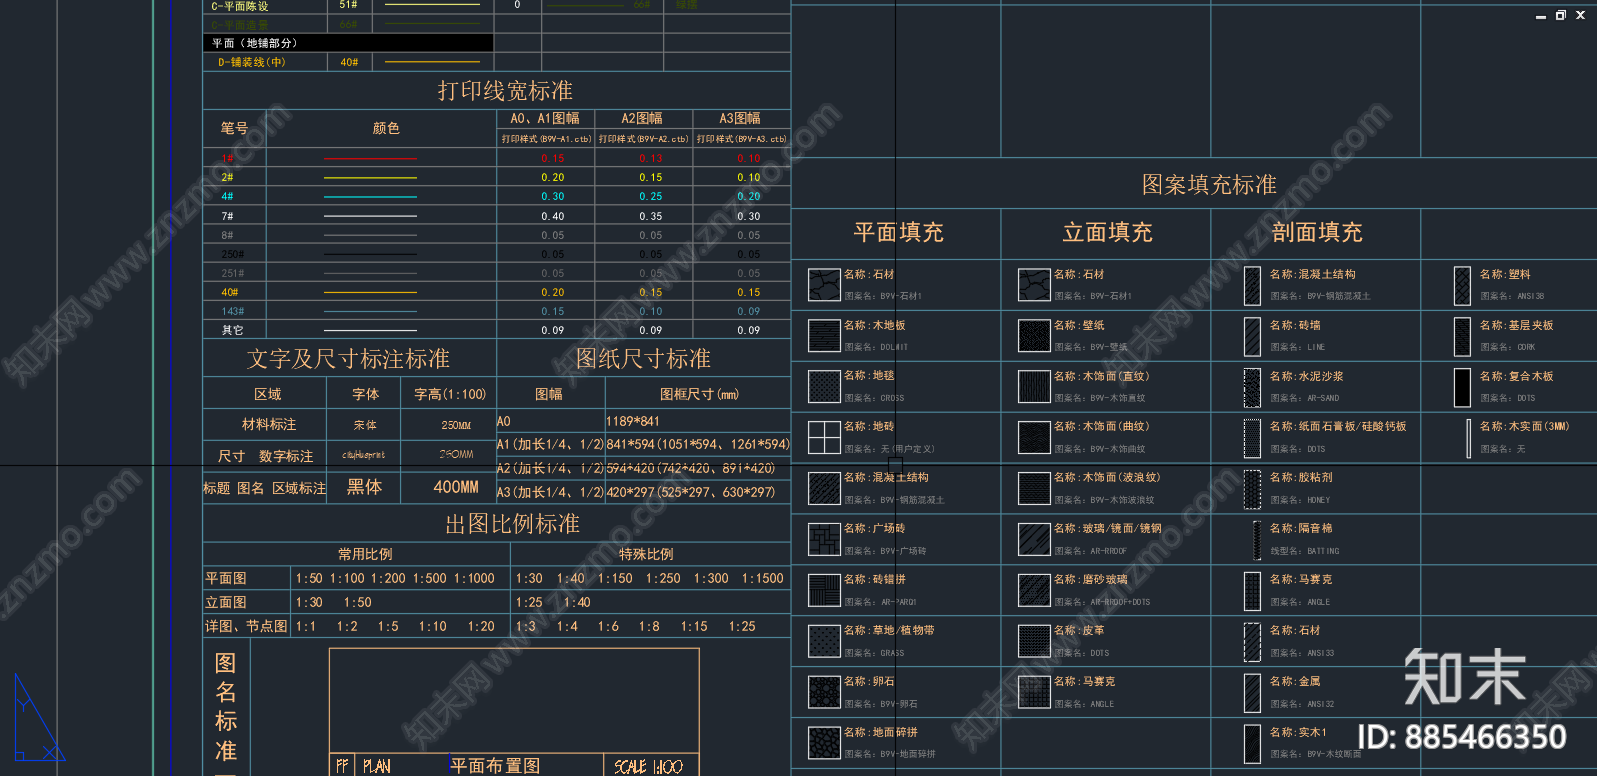This screenshot has height=776, width=1597.
Task: Select the 砖墙 section hatch swatch
Action: pyautogui.click(x=1252, y=337)
